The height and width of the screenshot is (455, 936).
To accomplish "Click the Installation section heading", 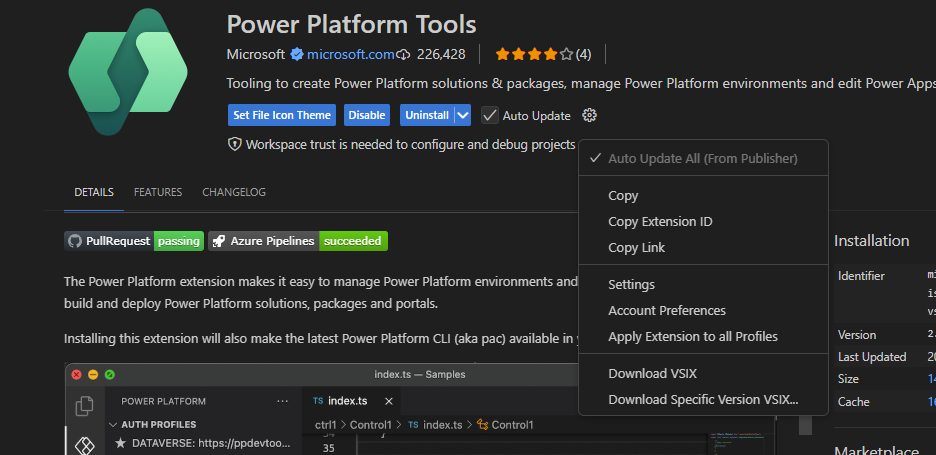I will tap(872, 241).
